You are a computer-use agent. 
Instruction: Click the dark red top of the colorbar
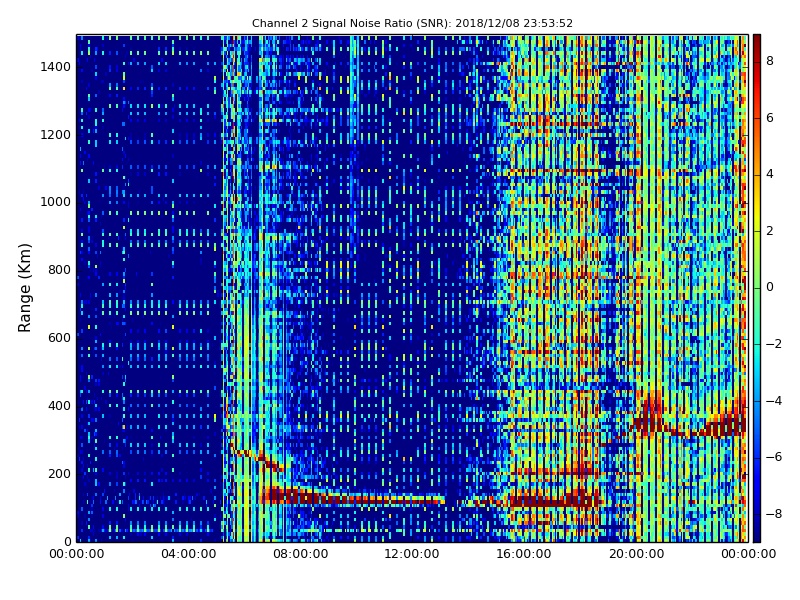coord(757,41)
